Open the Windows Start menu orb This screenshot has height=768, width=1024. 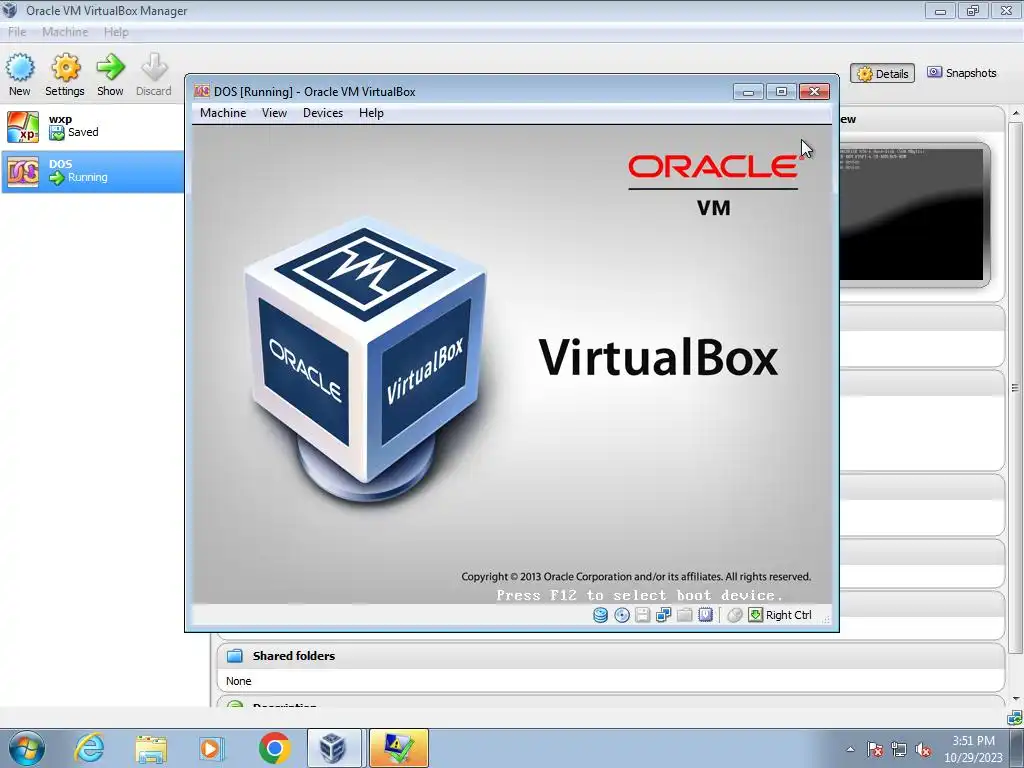pos(27,748)
